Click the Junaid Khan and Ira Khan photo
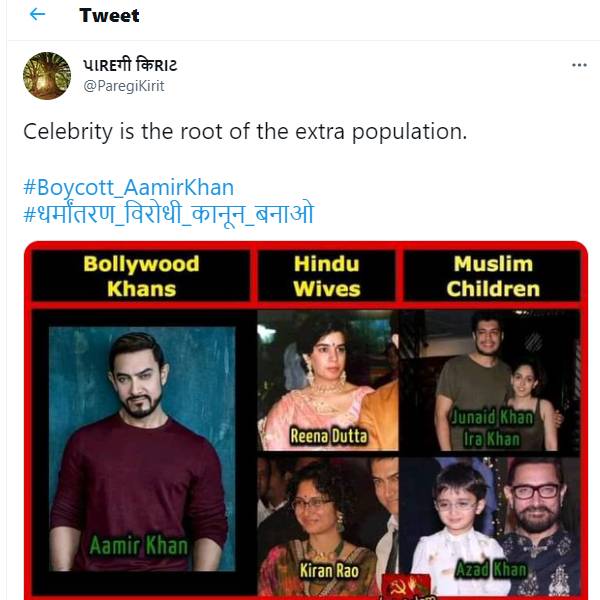This screenshot has height=600, width=600. [x=490, y=380]
